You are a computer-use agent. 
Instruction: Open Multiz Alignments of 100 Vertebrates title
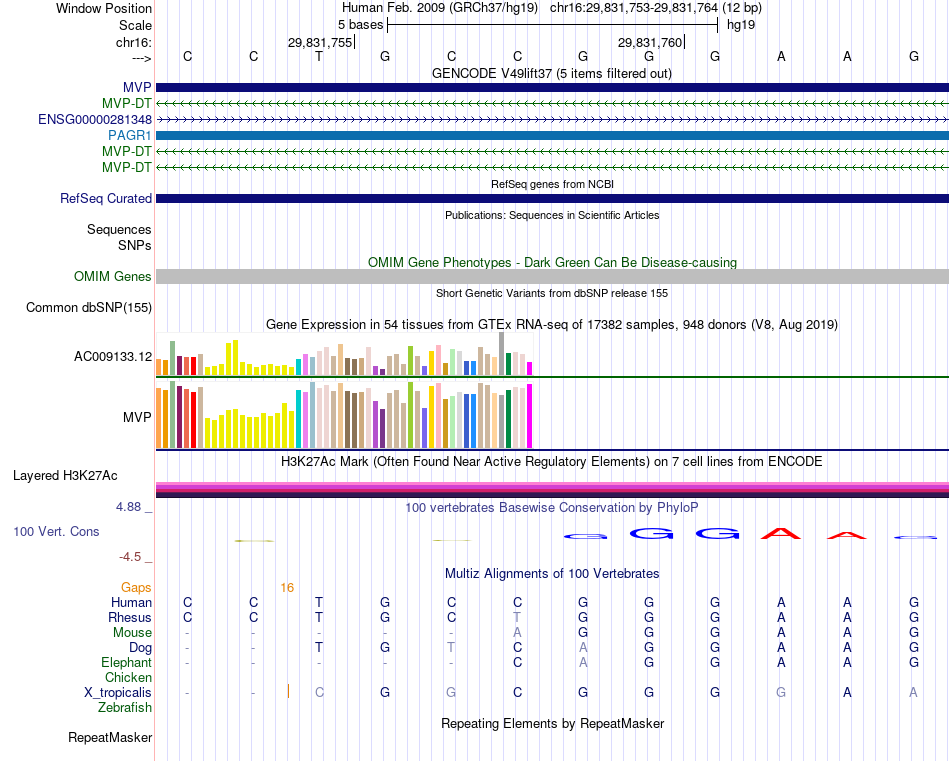tap(552, 573)
